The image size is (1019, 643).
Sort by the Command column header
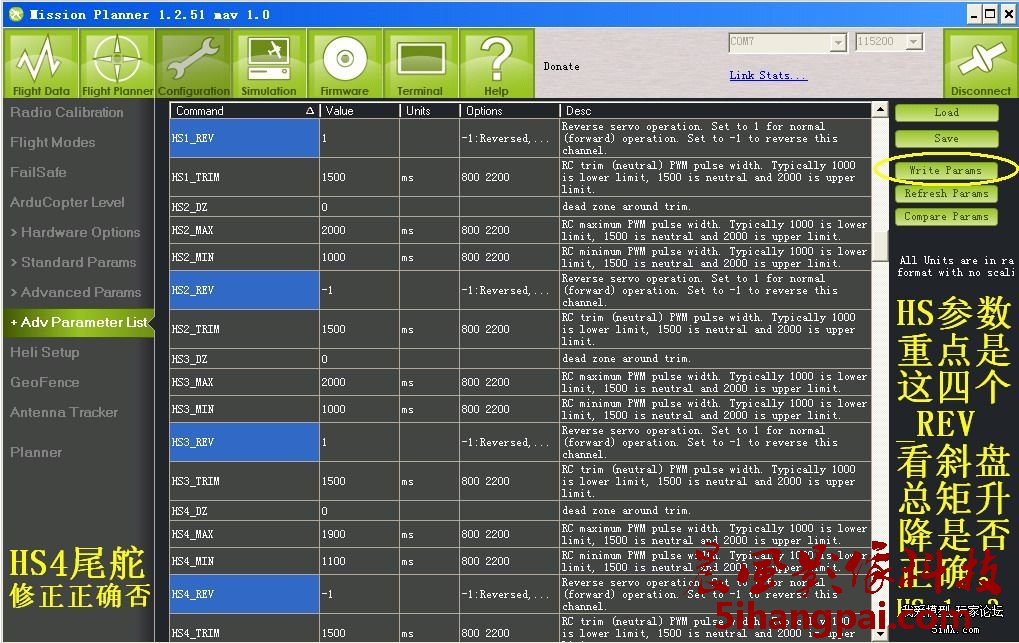244,111
